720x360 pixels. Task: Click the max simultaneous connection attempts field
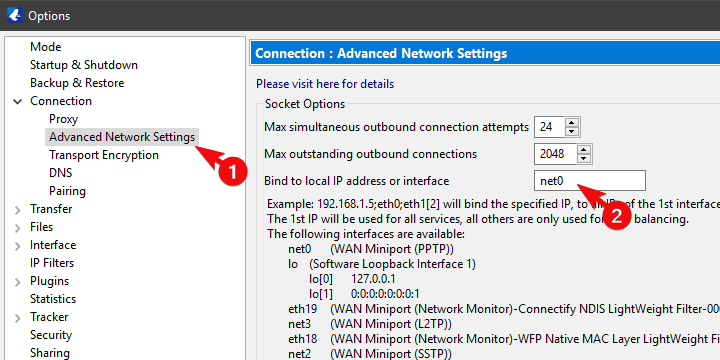coord(549,127)
